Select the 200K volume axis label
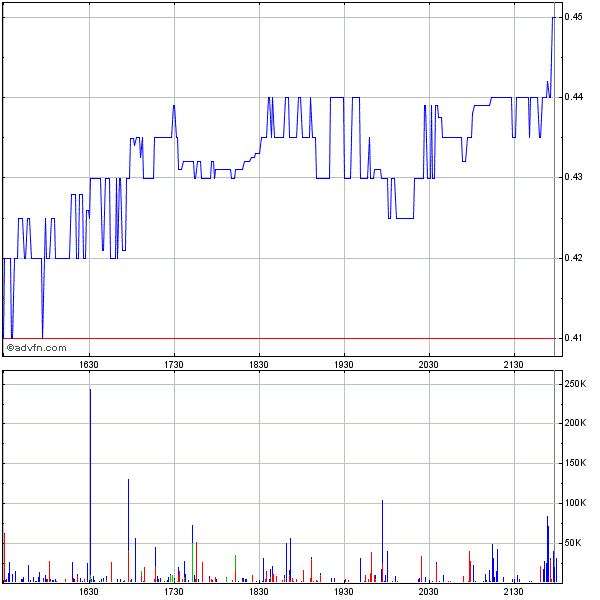 tap(575, 423)
